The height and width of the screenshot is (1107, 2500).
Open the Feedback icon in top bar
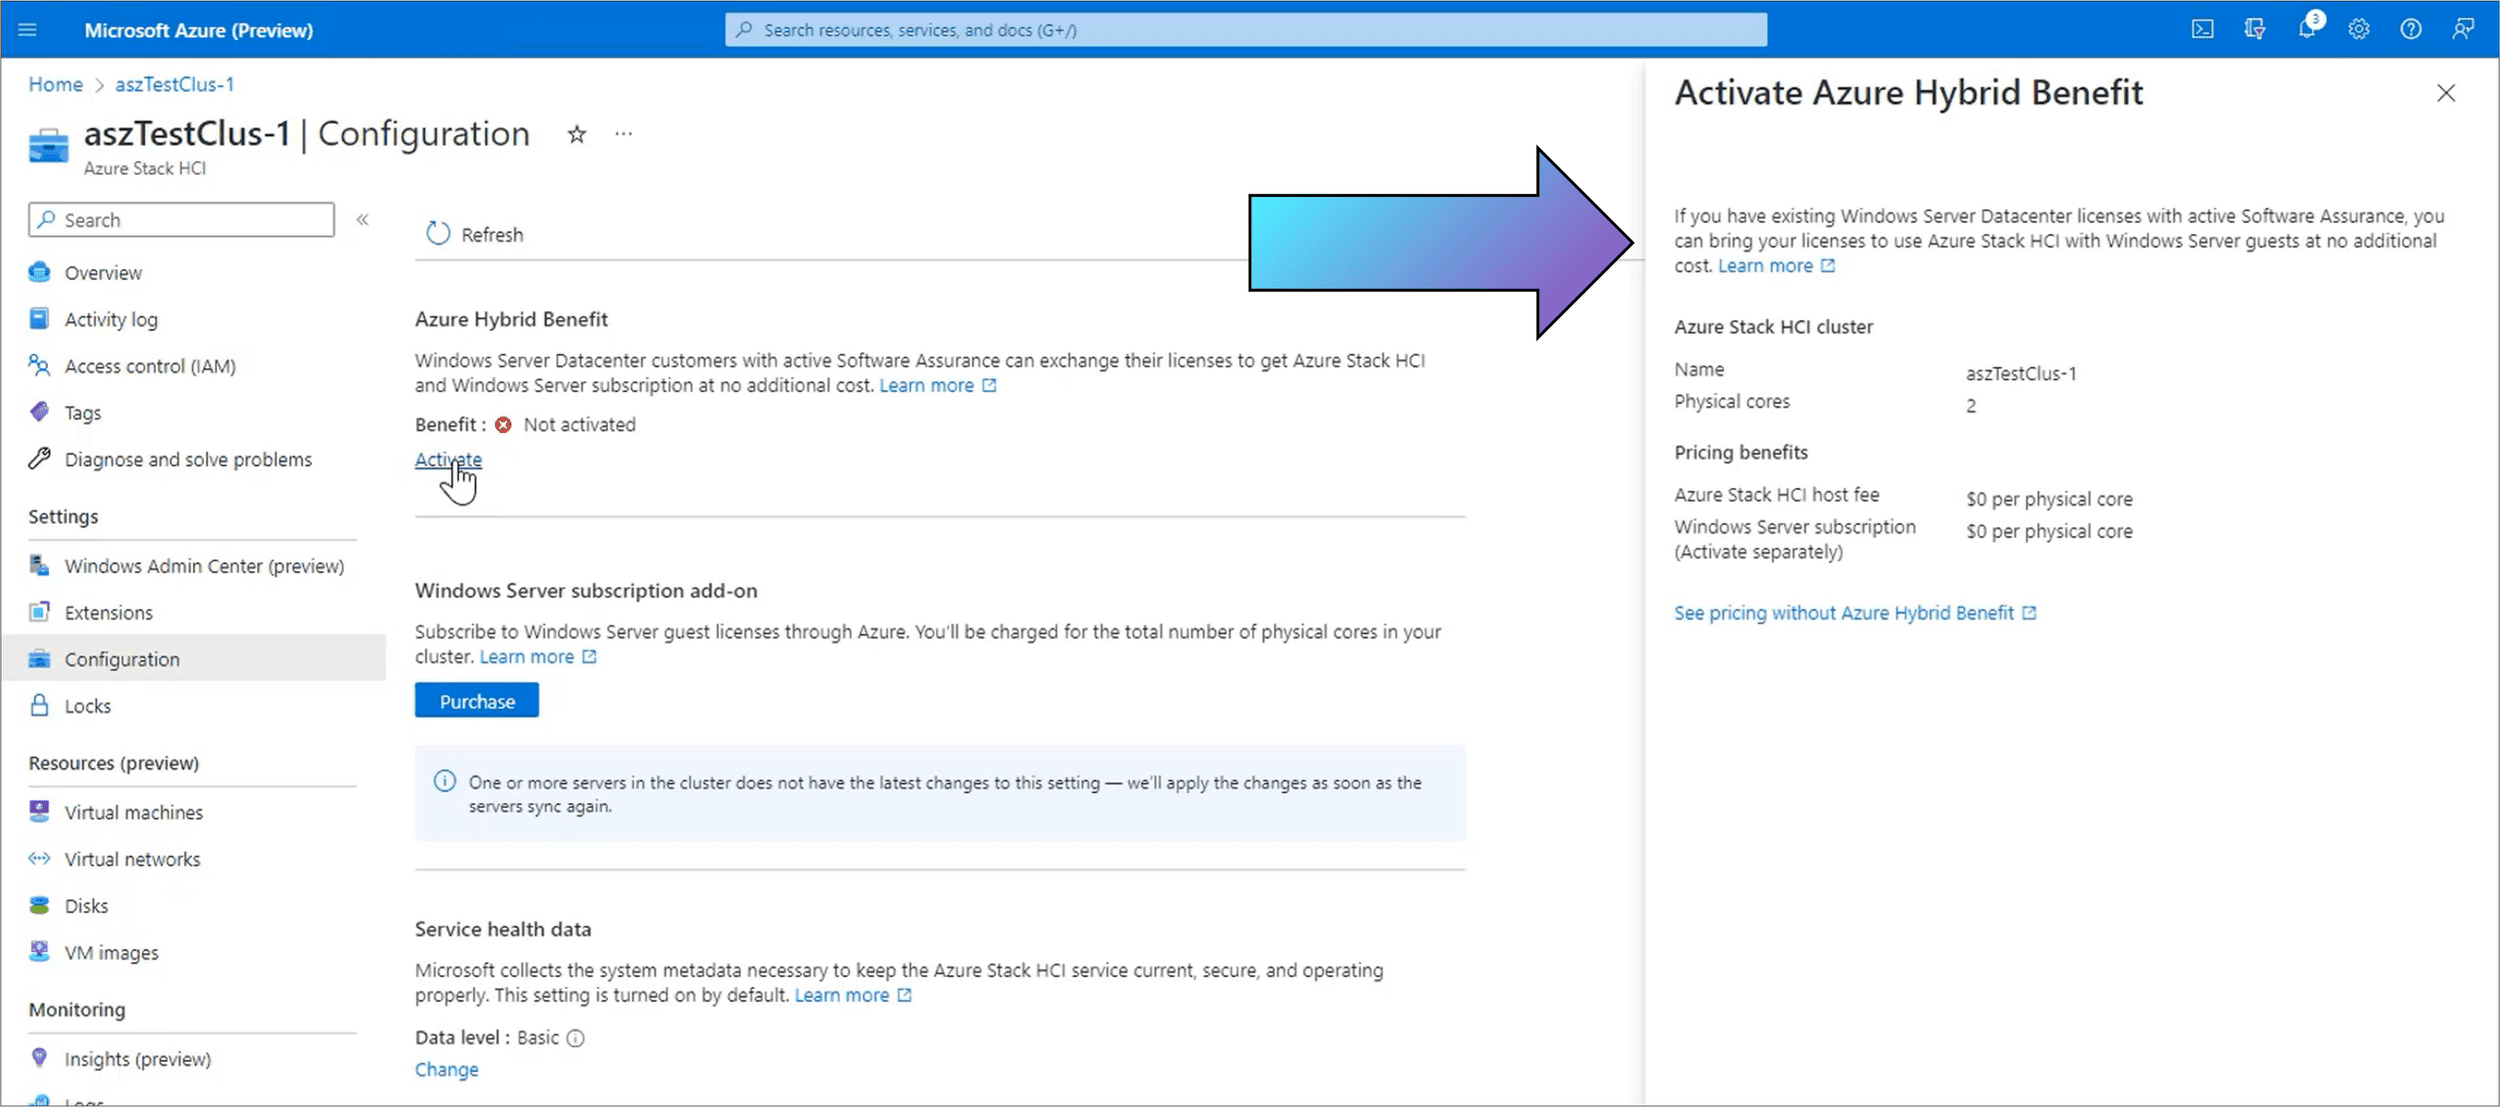[x=2463, y=30]
